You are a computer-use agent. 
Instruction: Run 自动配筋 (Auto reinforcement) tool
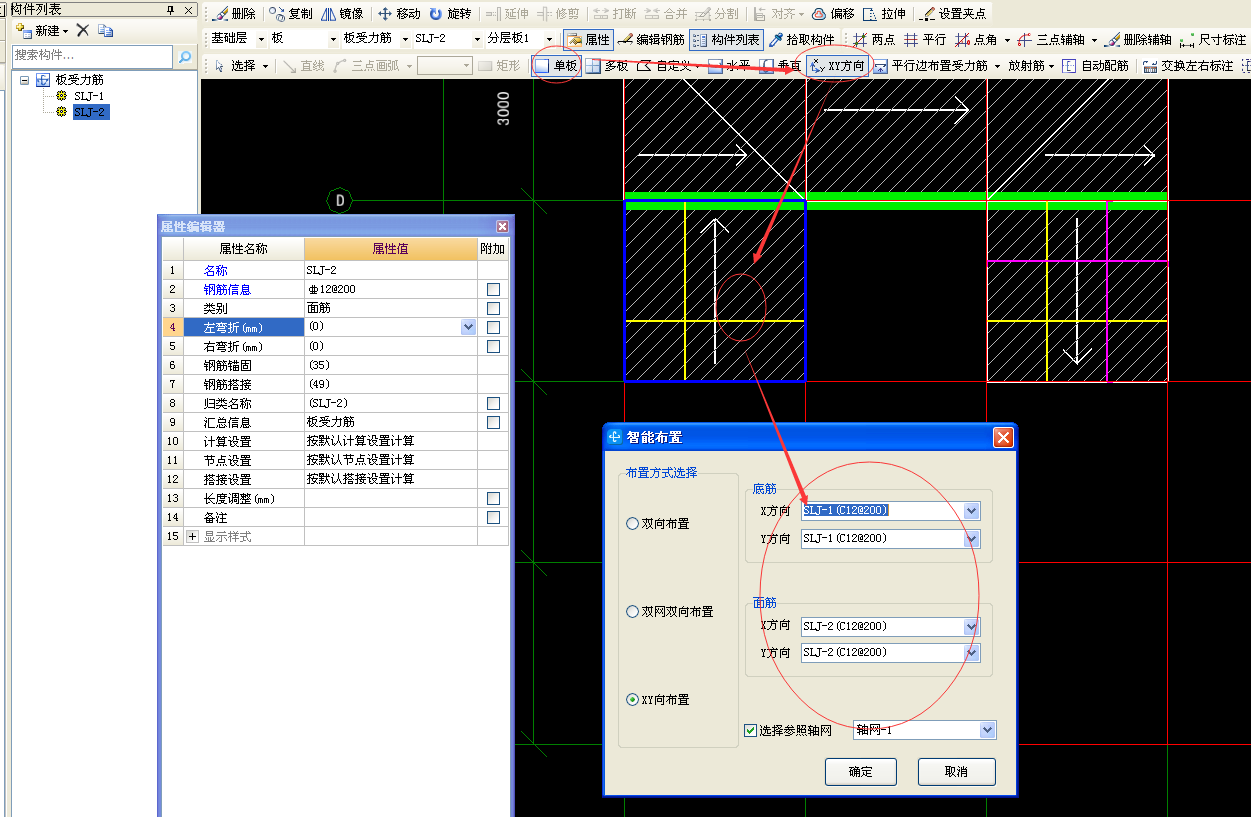(x=1095, y=66)
